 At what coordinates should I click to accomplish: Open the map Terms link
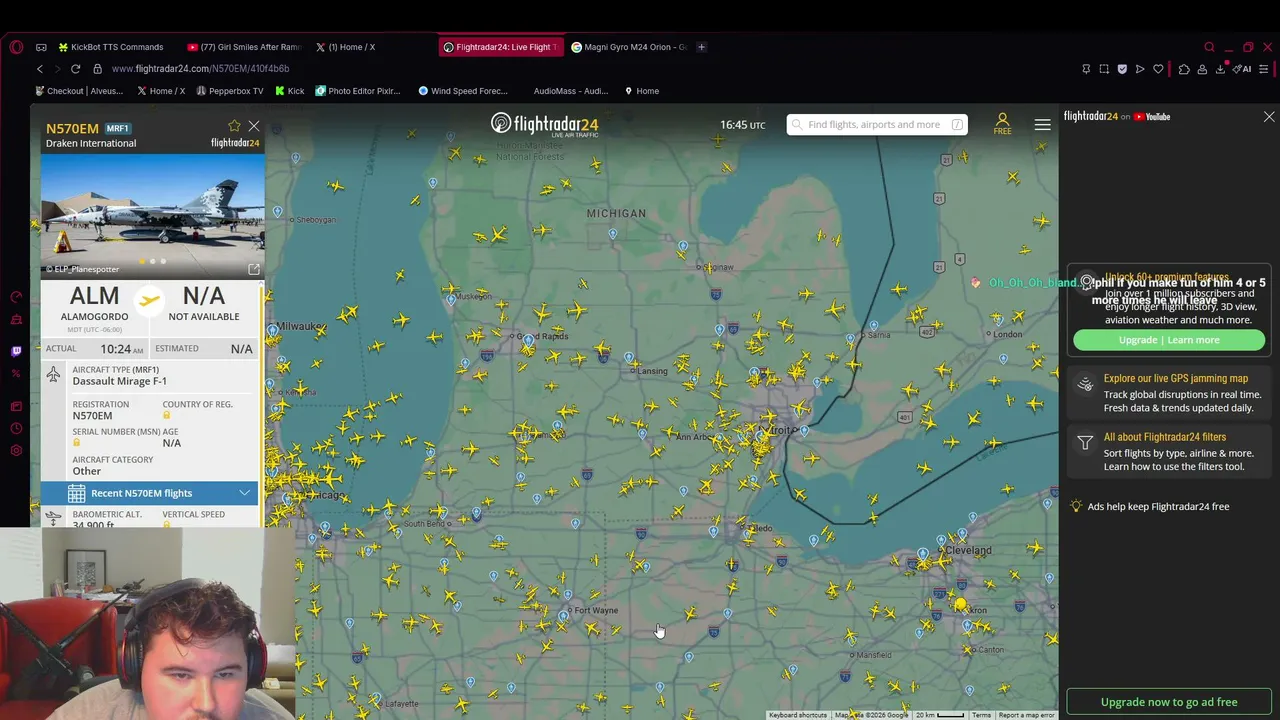tap(981, 715)
